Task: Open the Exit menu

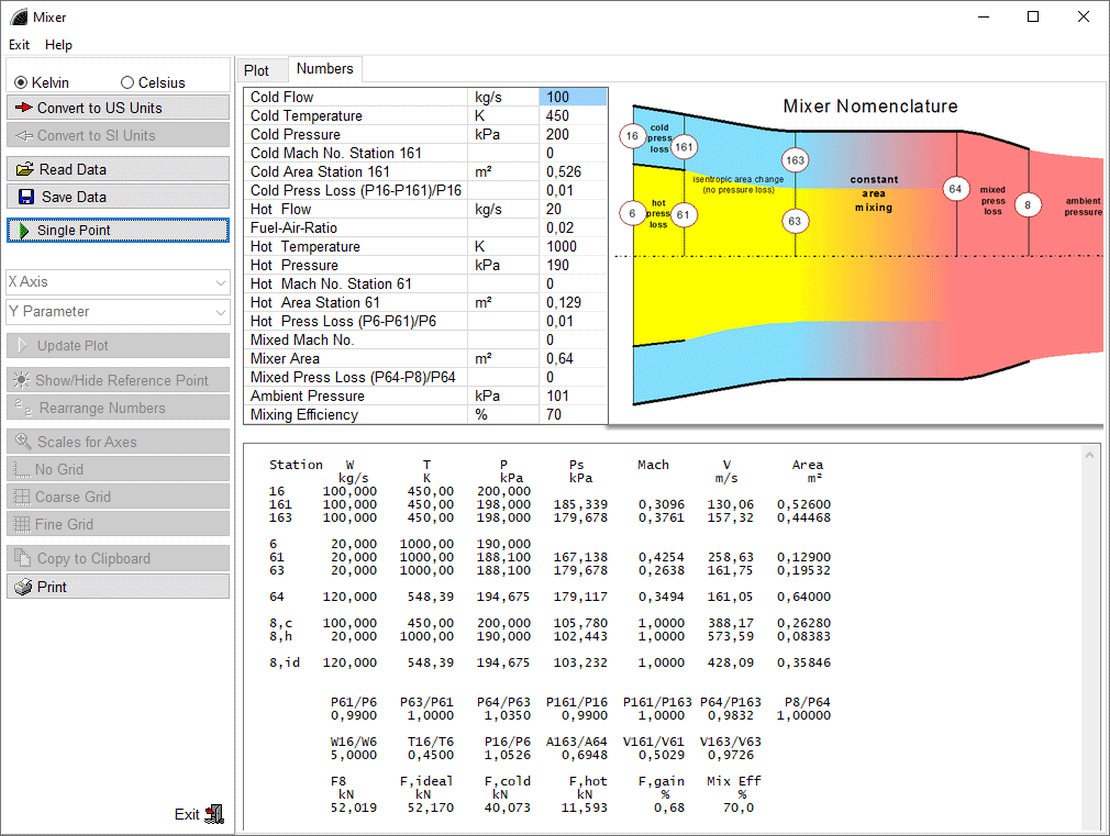Action: [19, 45]
